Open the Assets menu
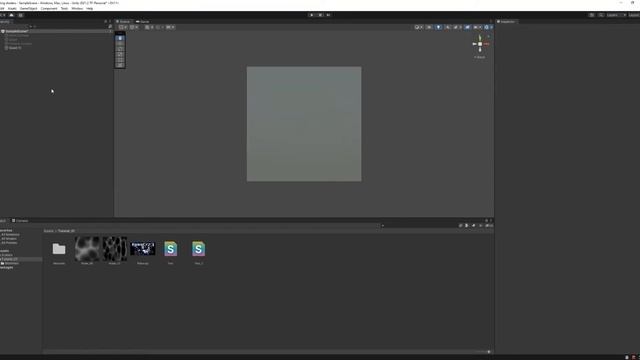The image size is (640, 360). (x=12, y=8)
